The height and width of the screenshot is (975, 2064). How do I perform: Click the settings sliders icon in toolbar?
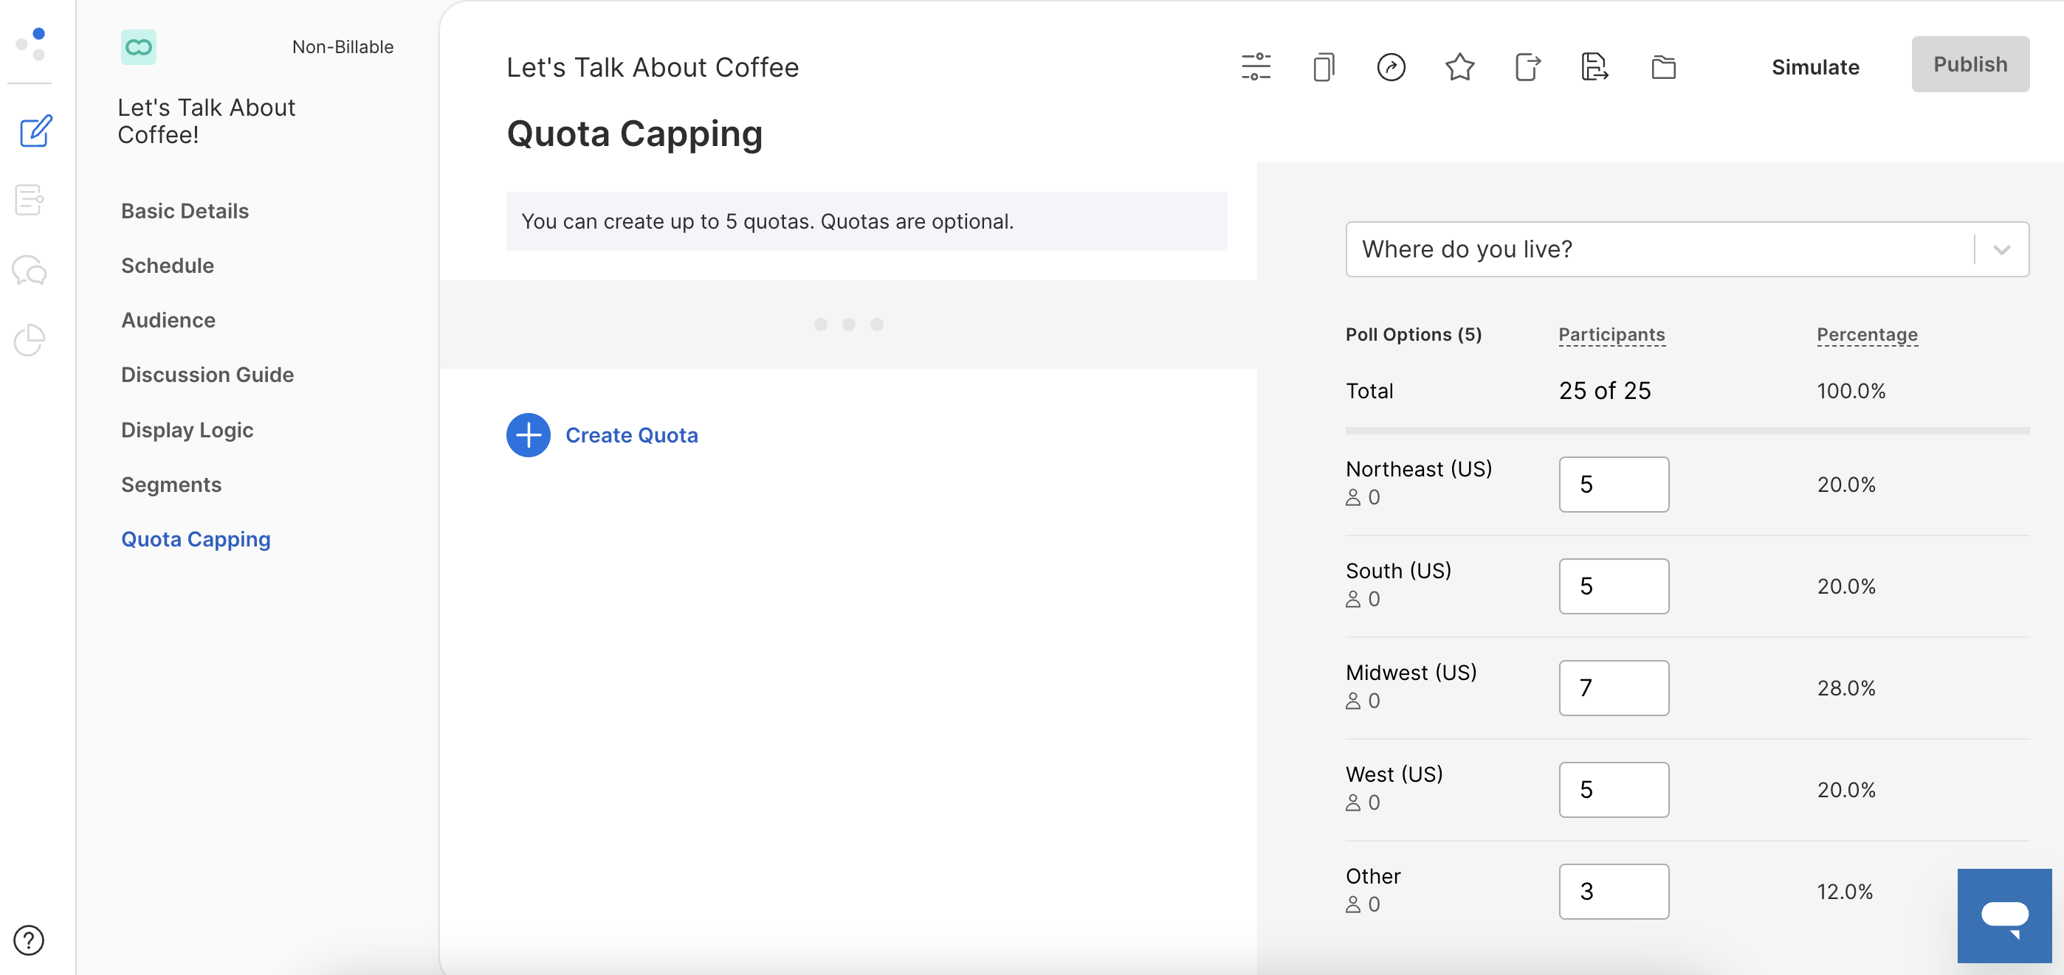tap(1255, 67)
